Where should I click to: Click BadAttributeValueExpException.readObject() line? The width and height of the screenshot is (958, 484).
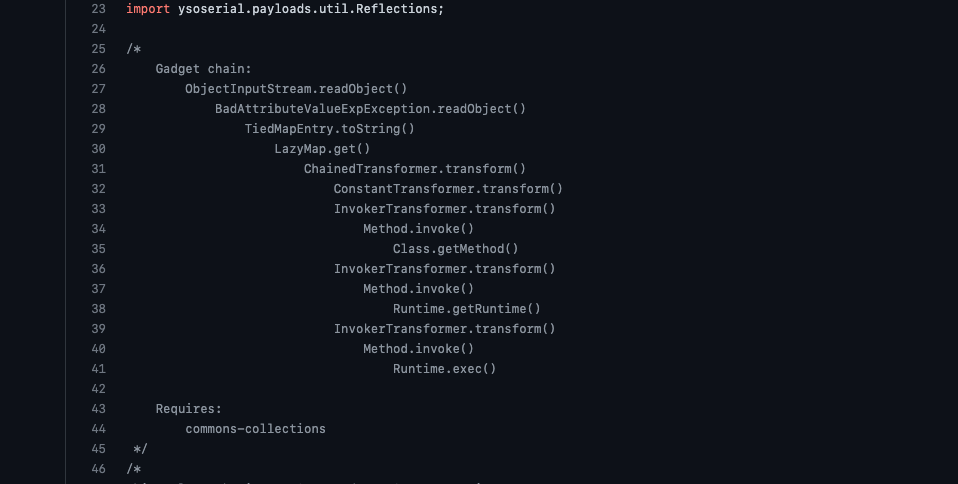[x=370, y=109]
